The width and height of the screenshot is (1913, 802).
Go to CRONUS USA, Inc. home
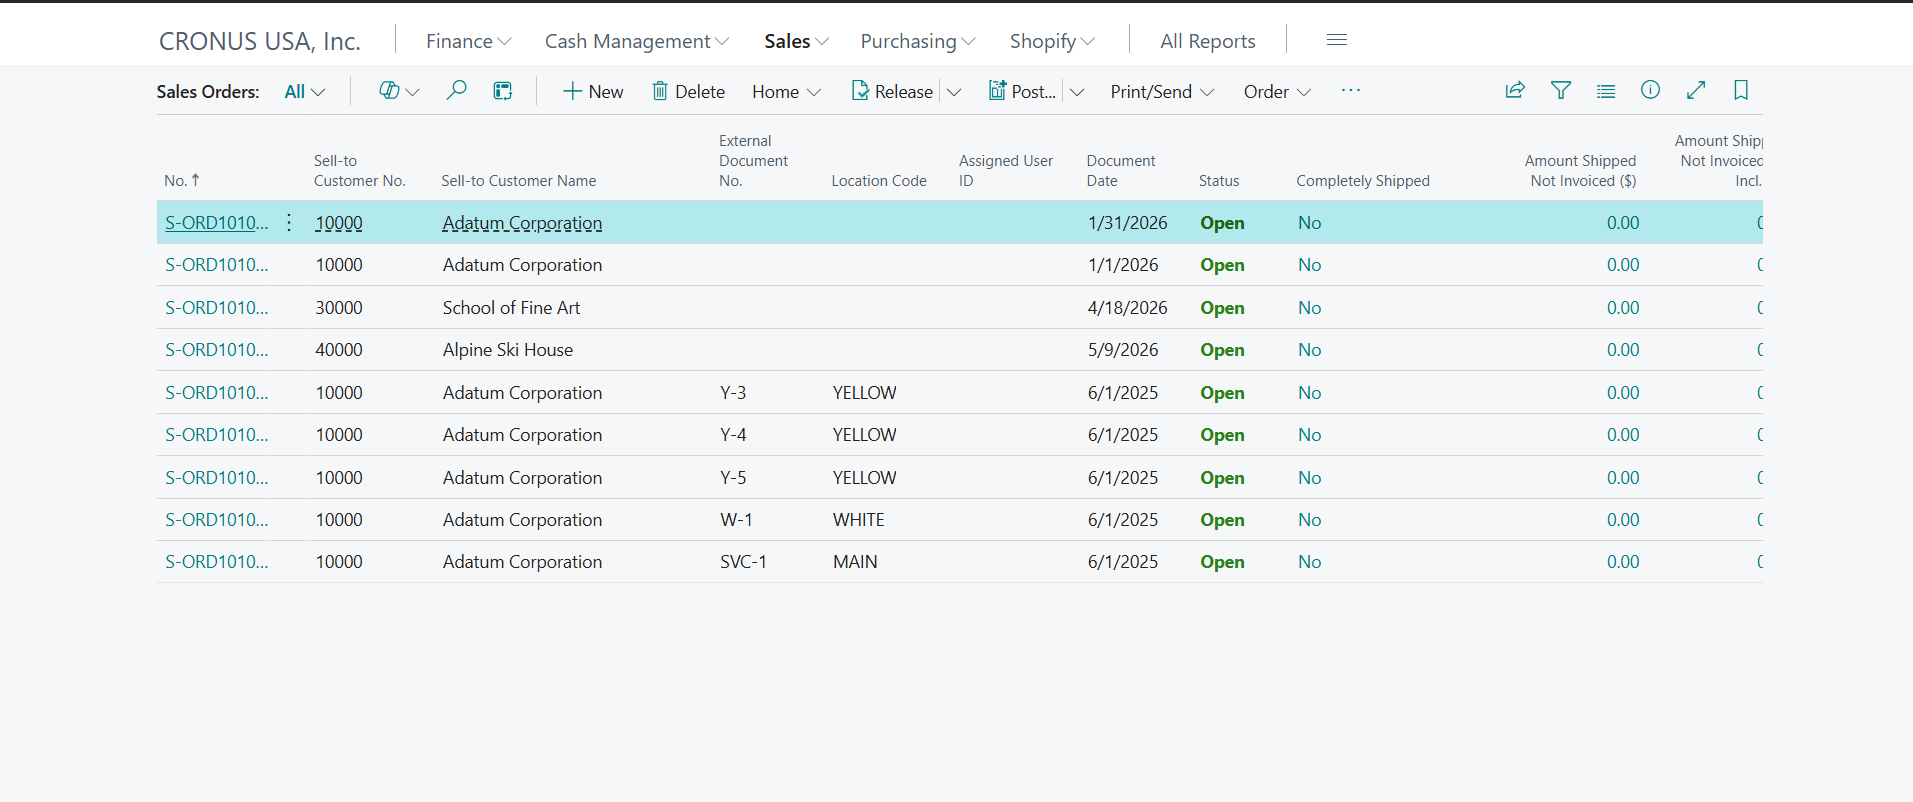point(260,41)
